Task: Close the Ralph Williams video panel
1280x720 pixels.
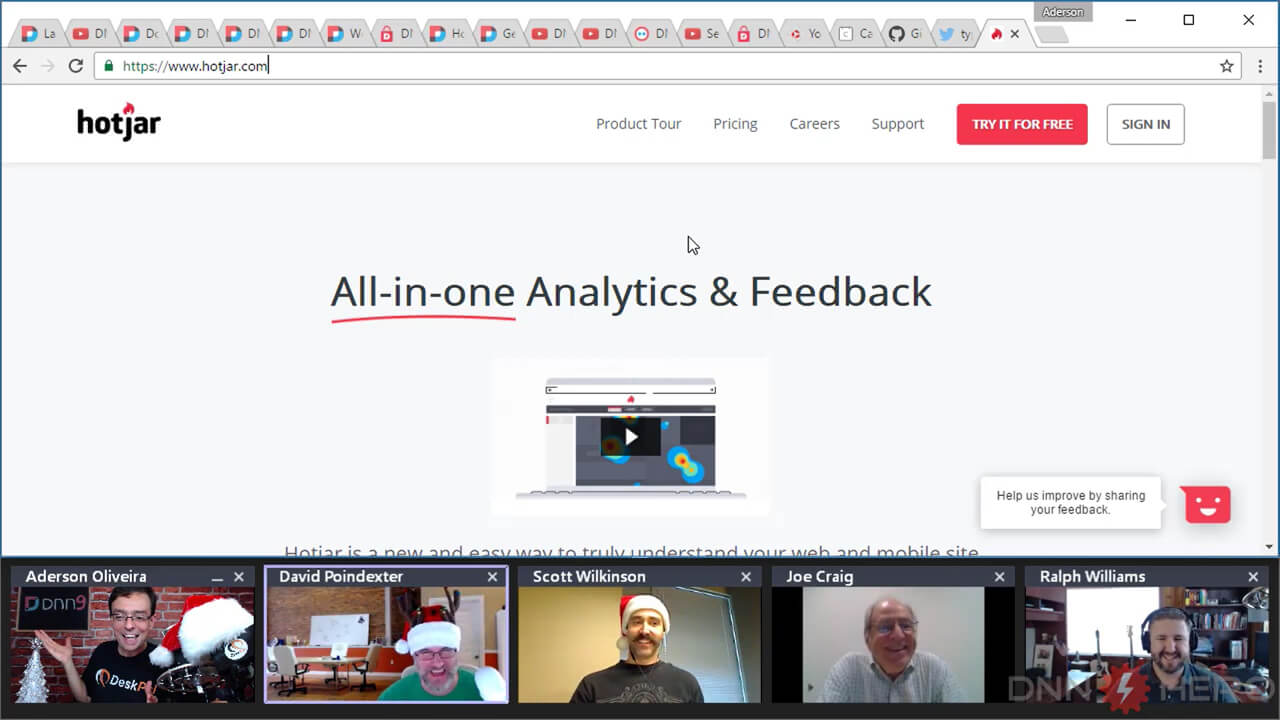Action: tap(1253, 577)
